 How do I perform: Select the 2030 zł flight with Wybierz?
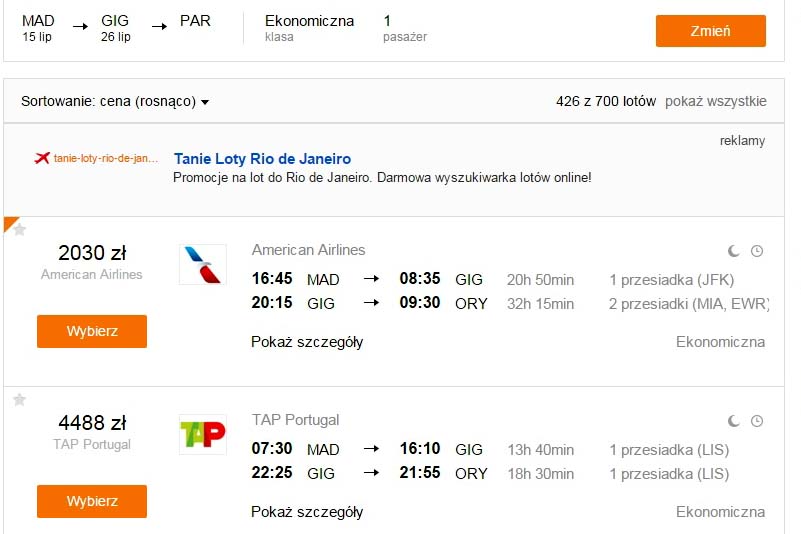(x=92, y=331)
